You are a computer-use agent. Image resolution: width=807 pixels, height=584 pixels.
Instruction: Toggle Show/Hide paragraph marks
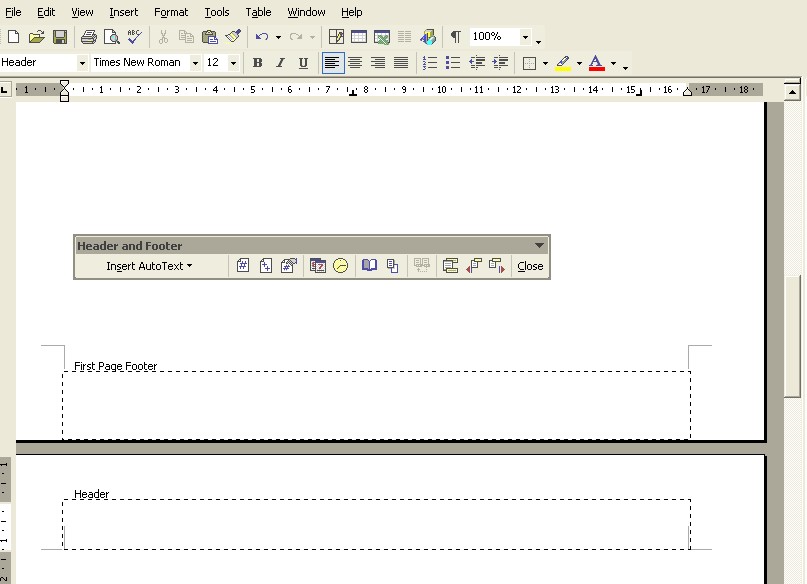456,37
